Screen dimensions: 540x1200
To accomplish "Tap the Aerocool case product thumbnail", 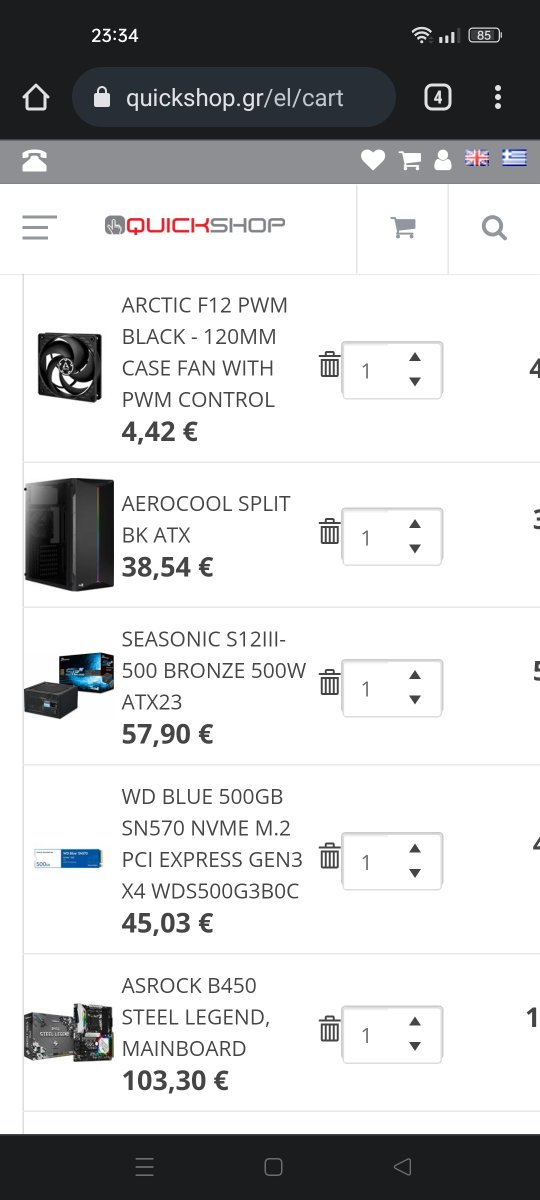I will point(68,534).
